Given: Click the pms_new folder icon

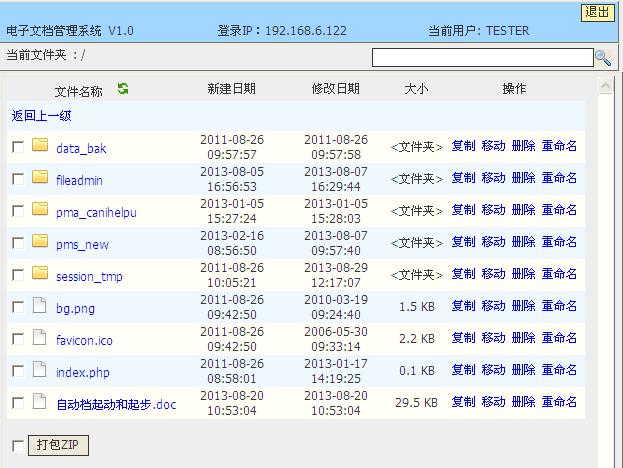Looking at the screenshot, I should 40,242.
